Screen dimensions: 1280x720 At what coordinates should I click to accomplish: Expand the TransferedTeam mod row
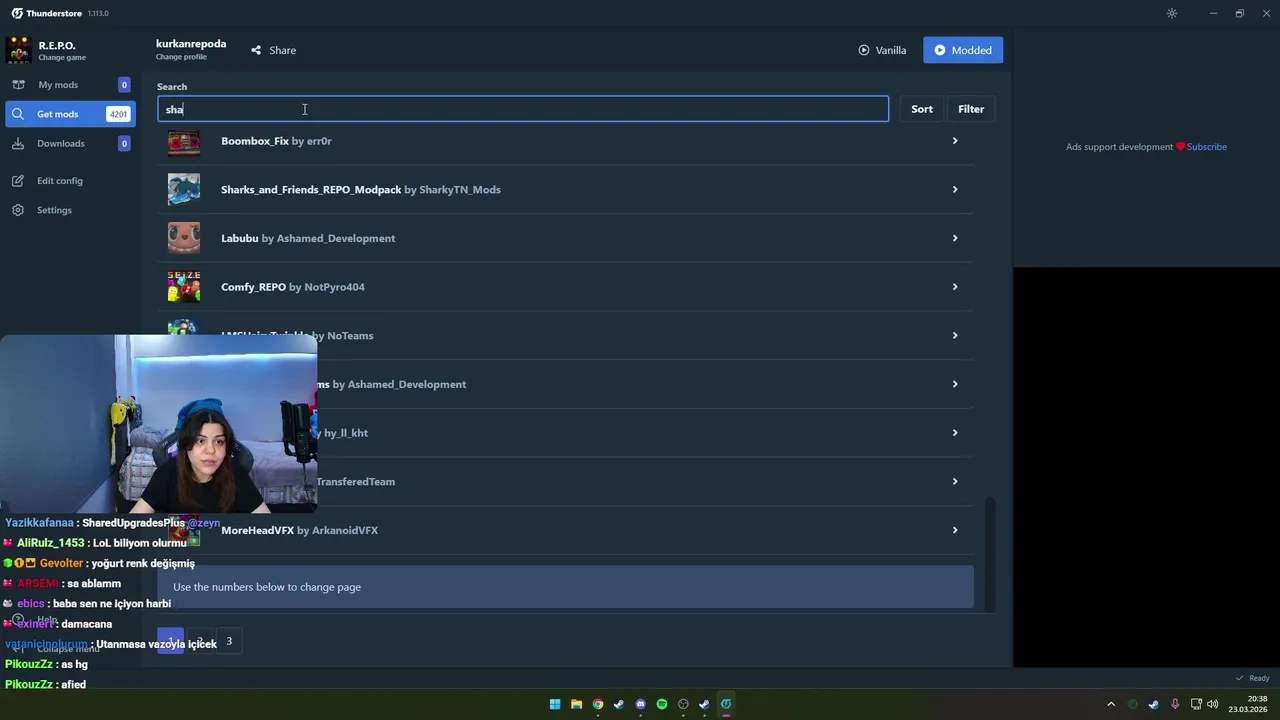pyautogui.click(x=955, y=481)
